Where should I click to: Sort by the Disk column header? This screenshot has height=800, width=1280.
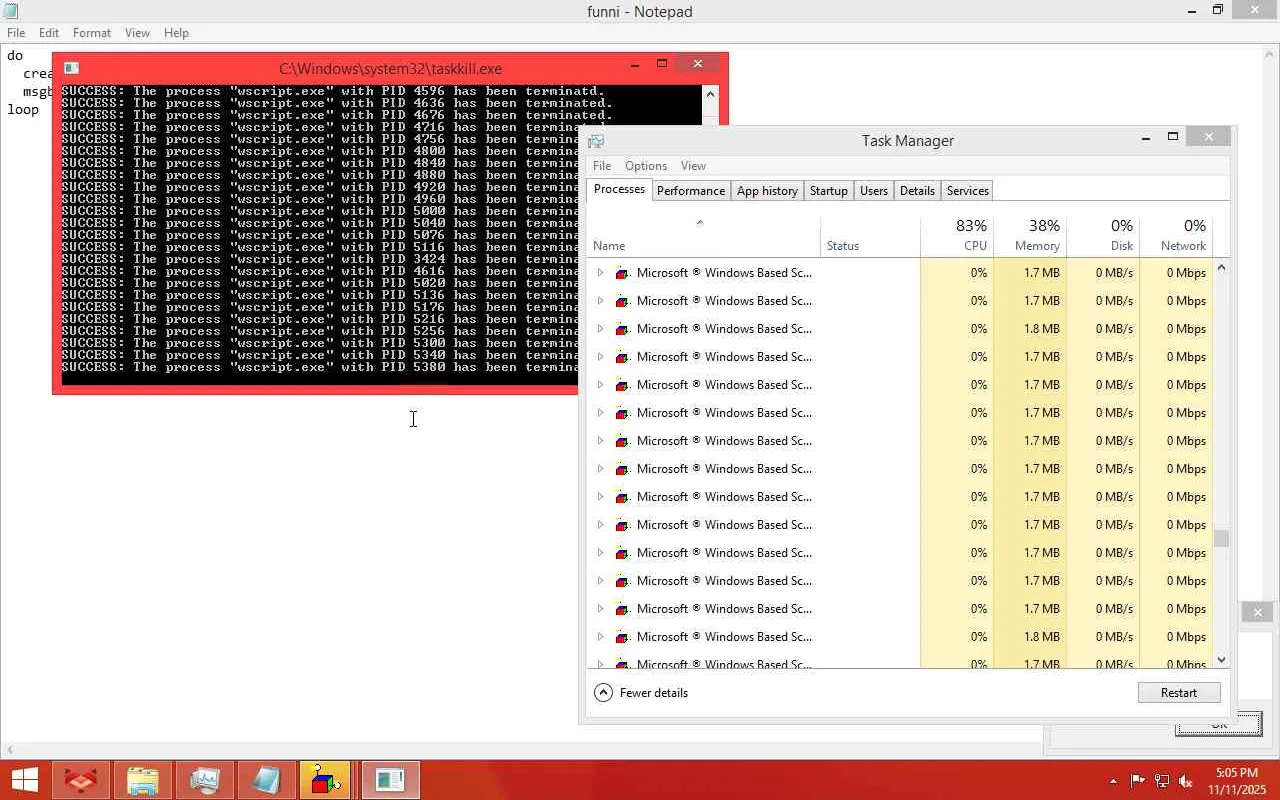(1103, 236)
